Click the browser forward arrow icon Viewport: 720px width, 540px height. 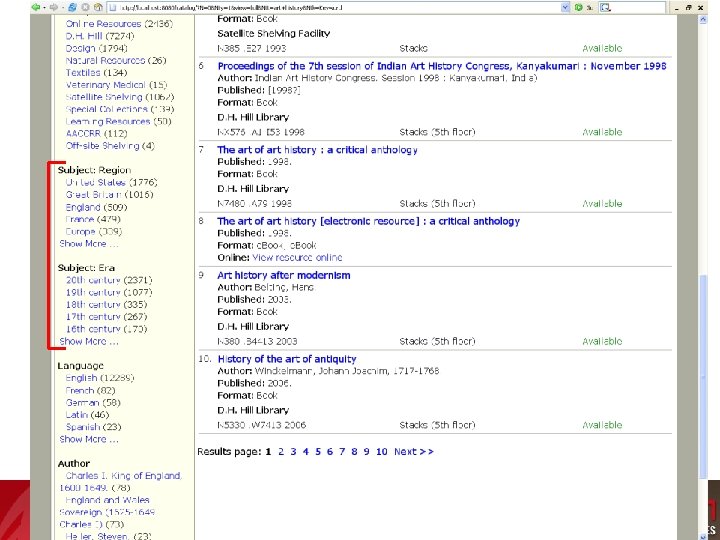[55, 7]
